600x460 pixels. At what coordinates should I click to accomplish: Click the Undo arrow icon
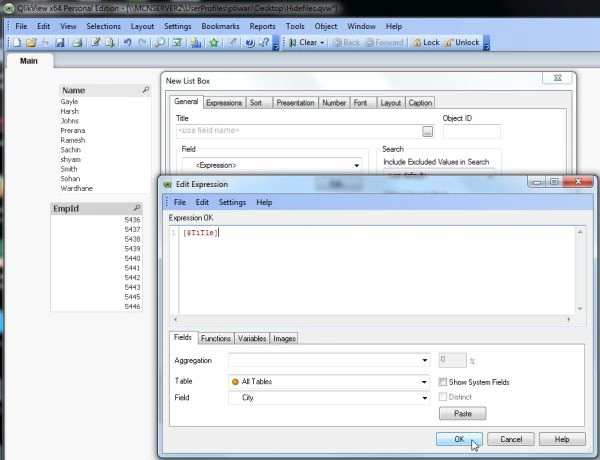pyautogui.click(x=127, y=42)
